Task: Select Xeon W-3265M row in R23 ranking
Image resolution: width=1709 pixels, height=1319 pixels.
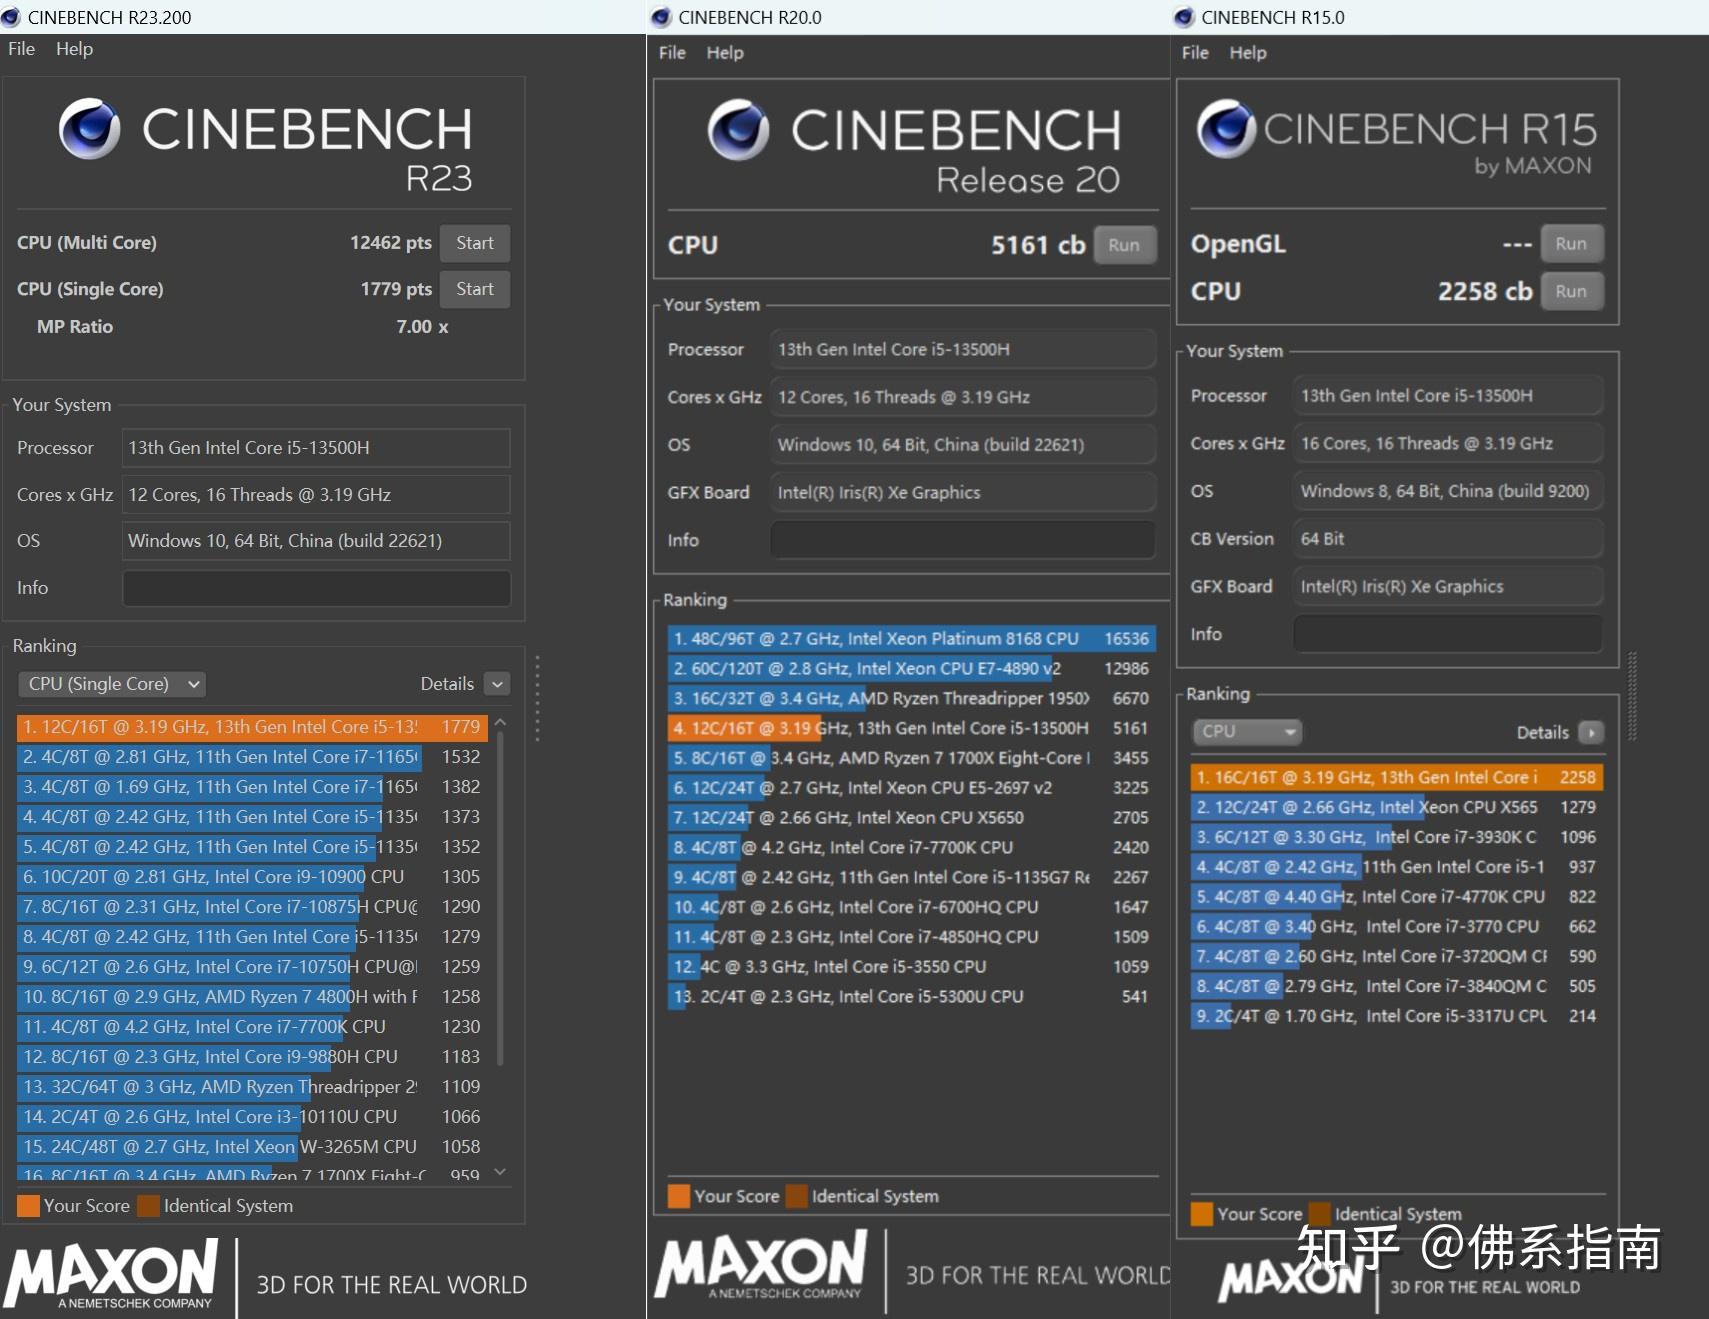Action: coord(252,1147)
